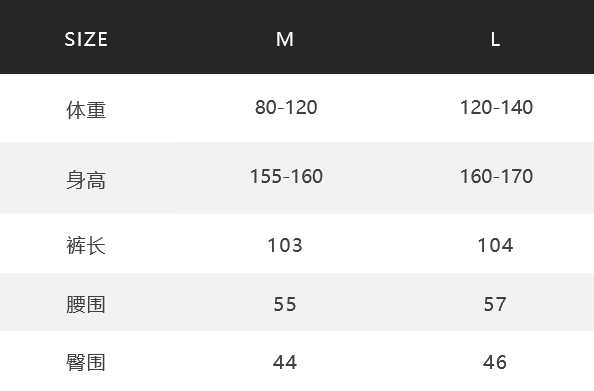The height and width of the screenshot is (391, 594).
Task: Select the 103 pants length value
Action: [x=285, y=245]
